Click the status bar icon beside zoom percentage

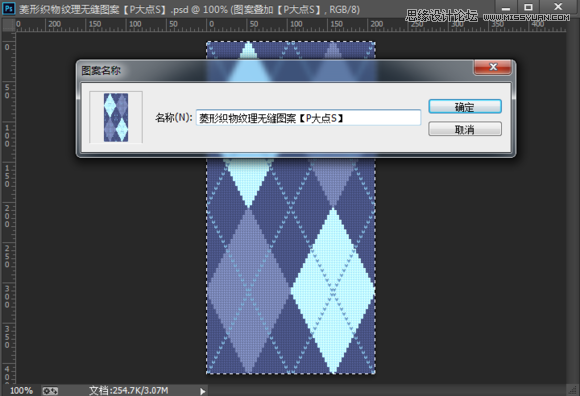(50, 391)
